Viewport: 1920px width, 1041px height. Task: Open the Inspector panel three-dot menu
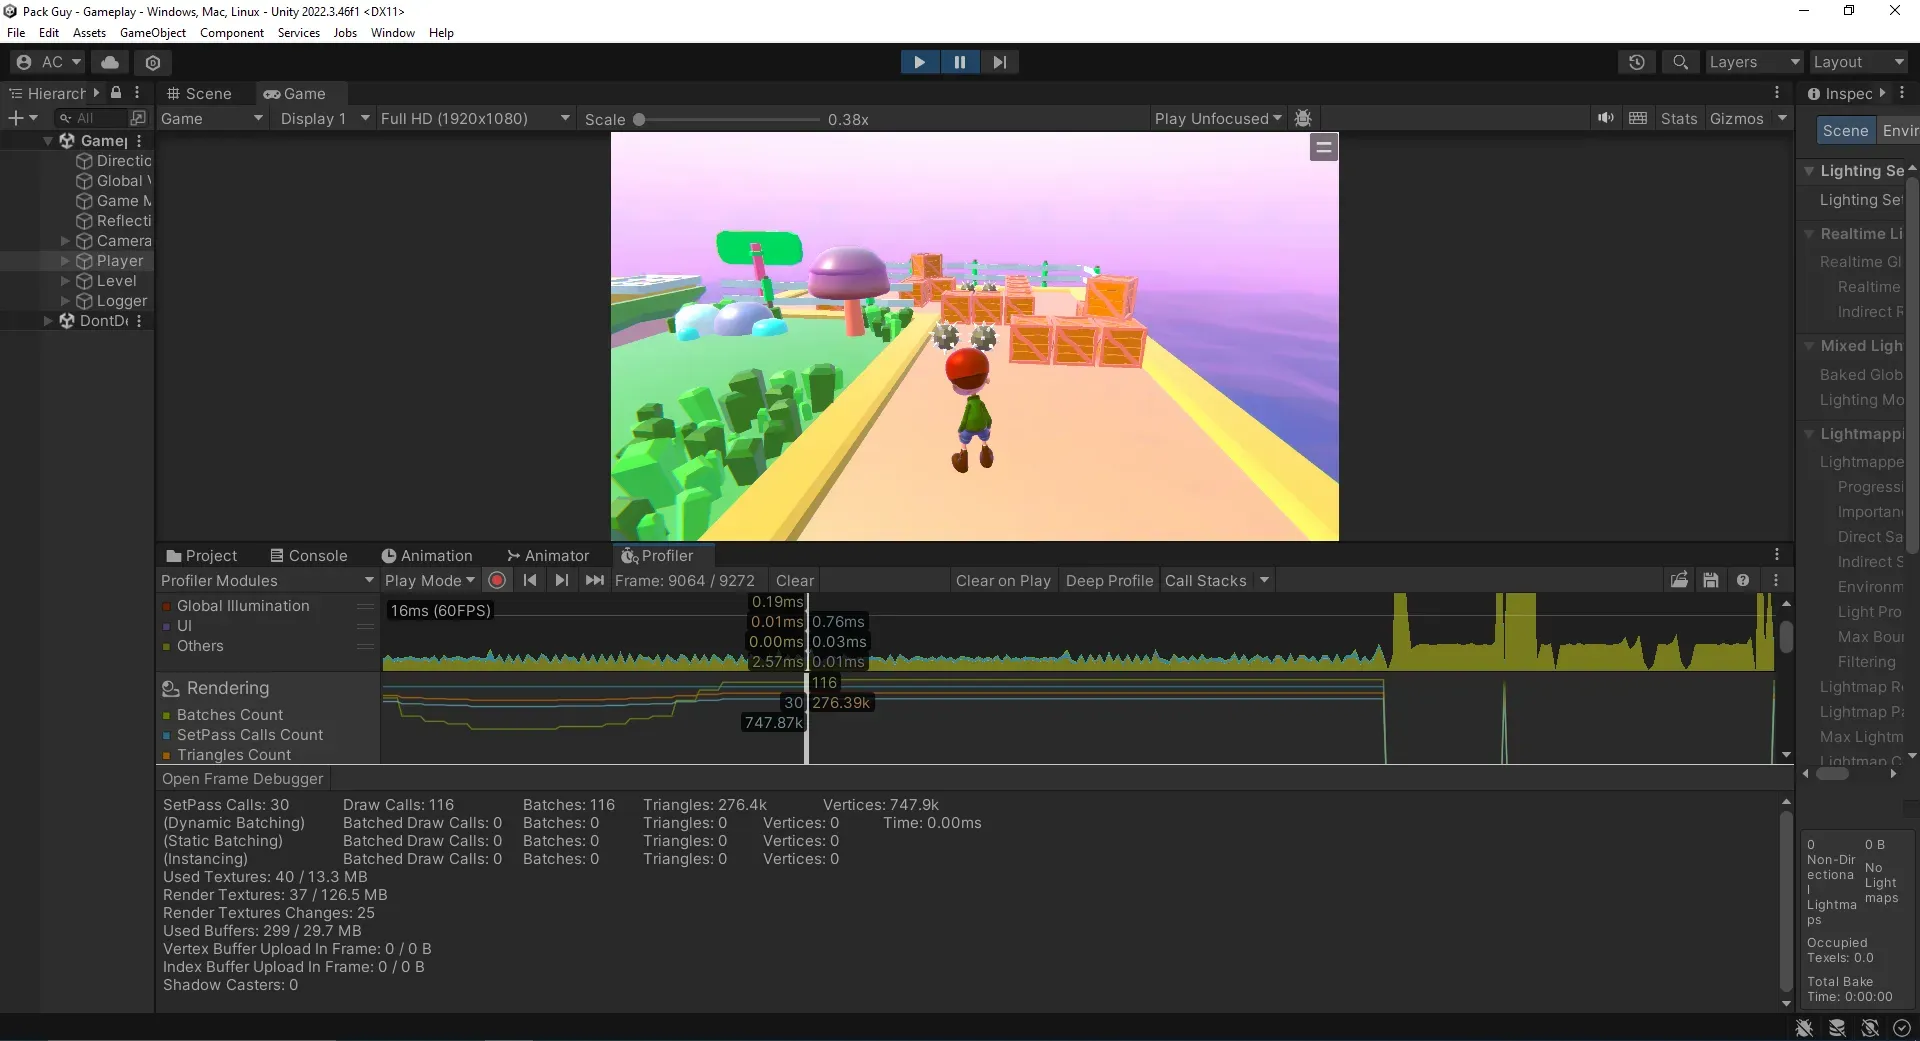click(1902, 93)
